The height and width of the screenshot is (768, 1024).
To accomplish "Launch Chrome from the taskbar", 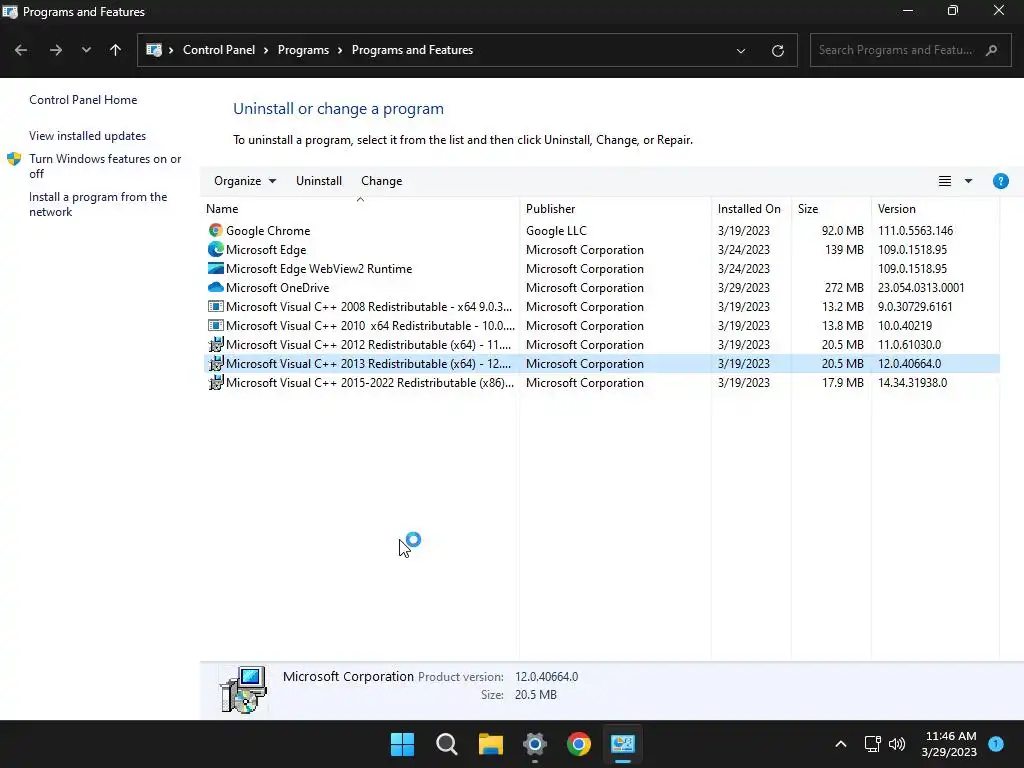I will click(579, 744).
